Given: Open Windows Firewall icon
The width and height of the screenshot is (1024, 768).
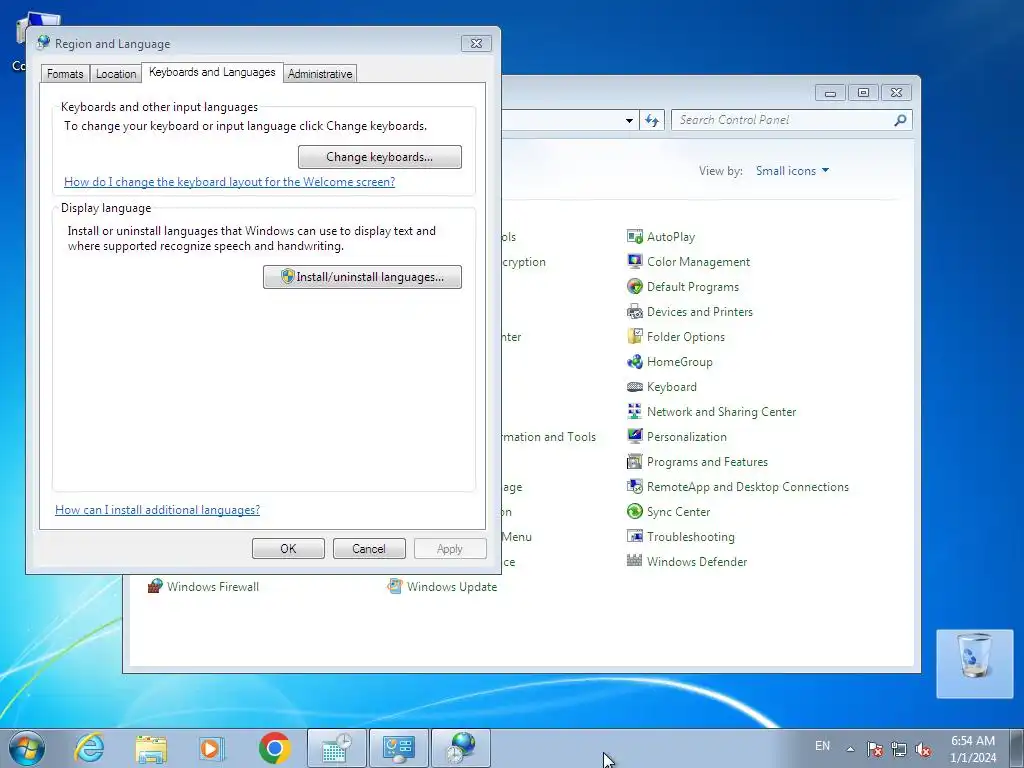Looking at the screenshot, I should [155, 586].
